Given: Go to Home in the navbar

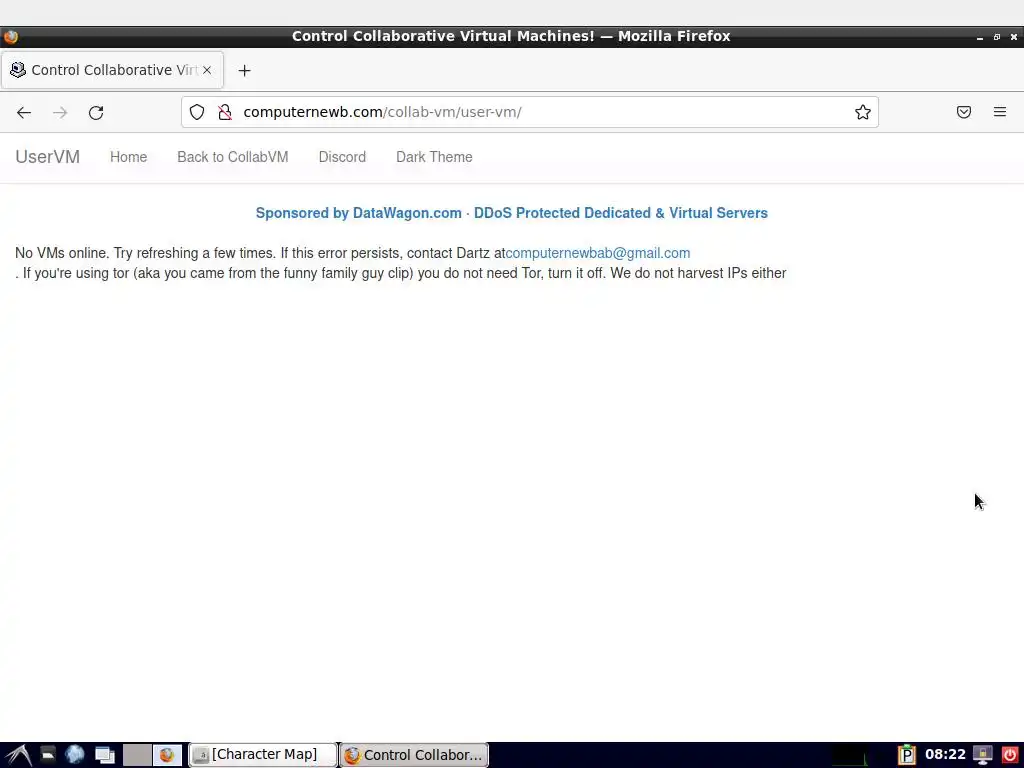Looking at the screenshot, I should (129, 157).
